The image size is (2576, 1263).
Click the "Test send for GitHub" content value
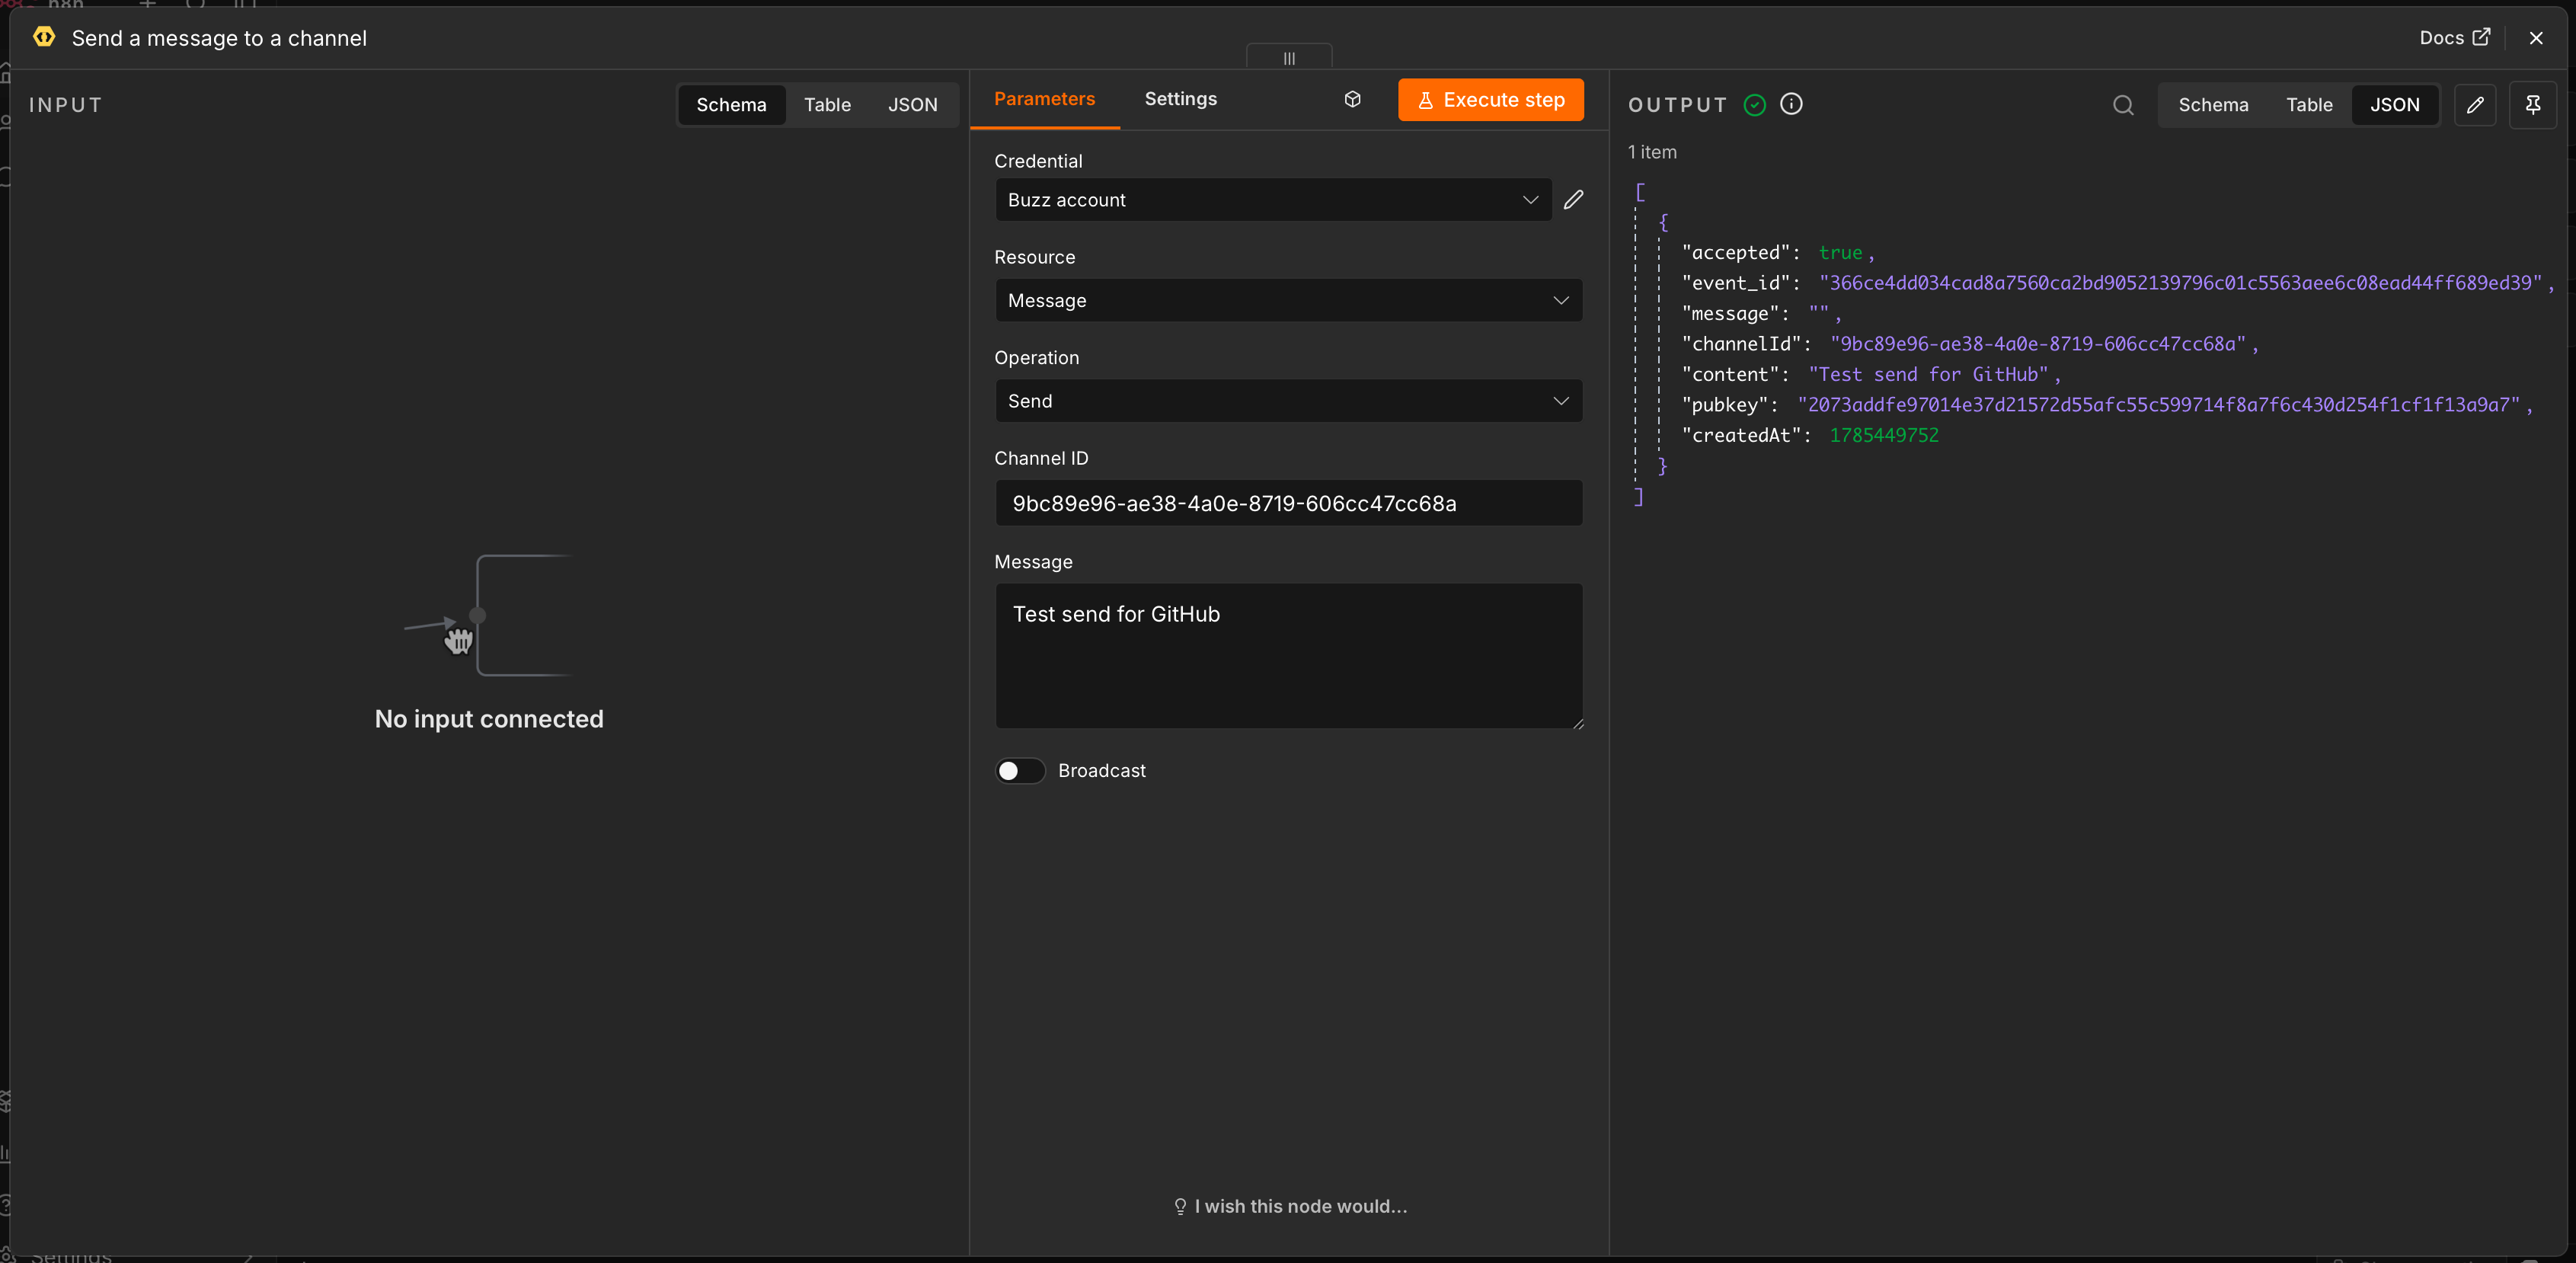(1928, 374)
